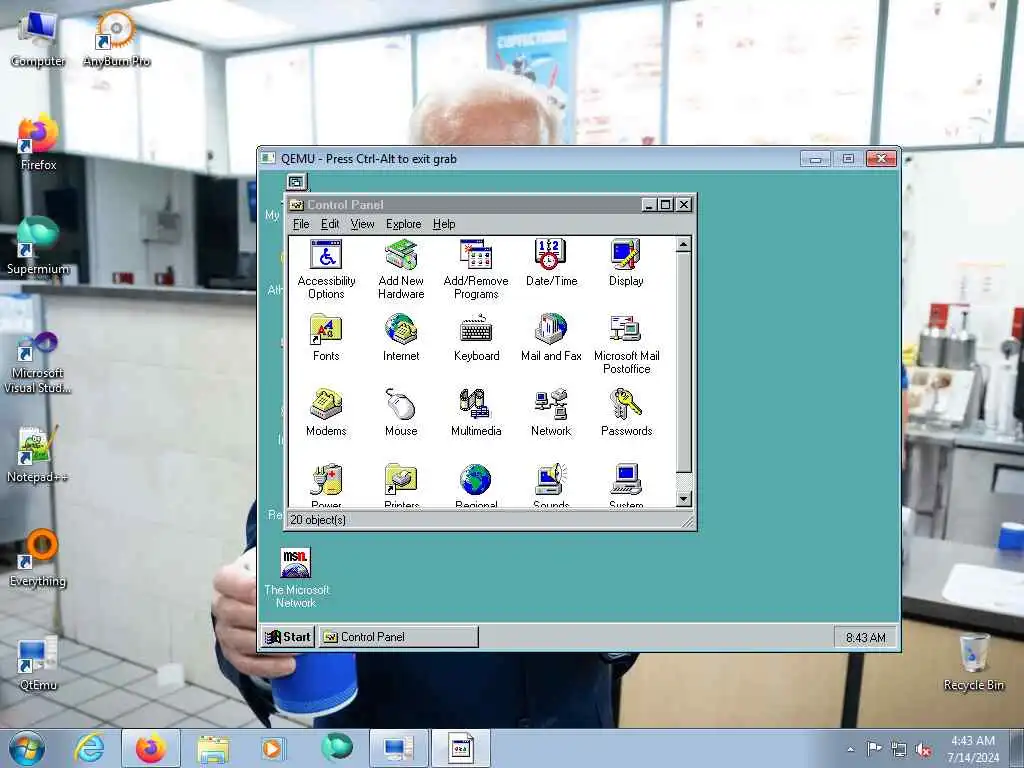Screen dimensions: 1024x768
Task: Click the Action Center flag tray icon
Action: click(874, 748)
